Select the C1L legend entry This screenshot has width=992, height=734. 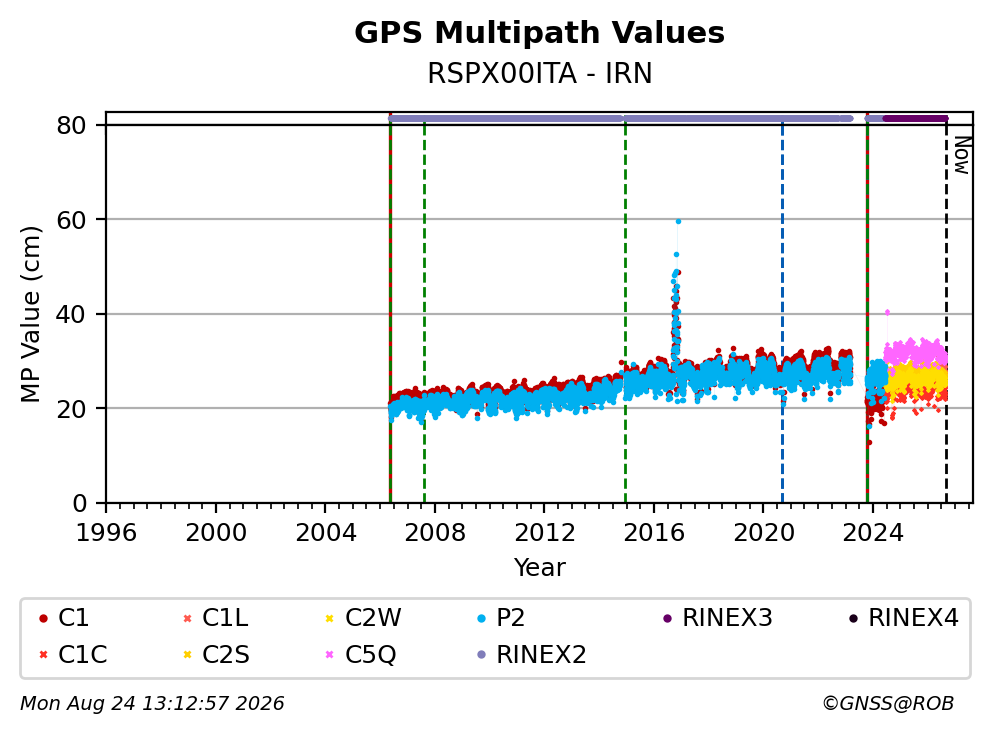[x=215, y=618]
